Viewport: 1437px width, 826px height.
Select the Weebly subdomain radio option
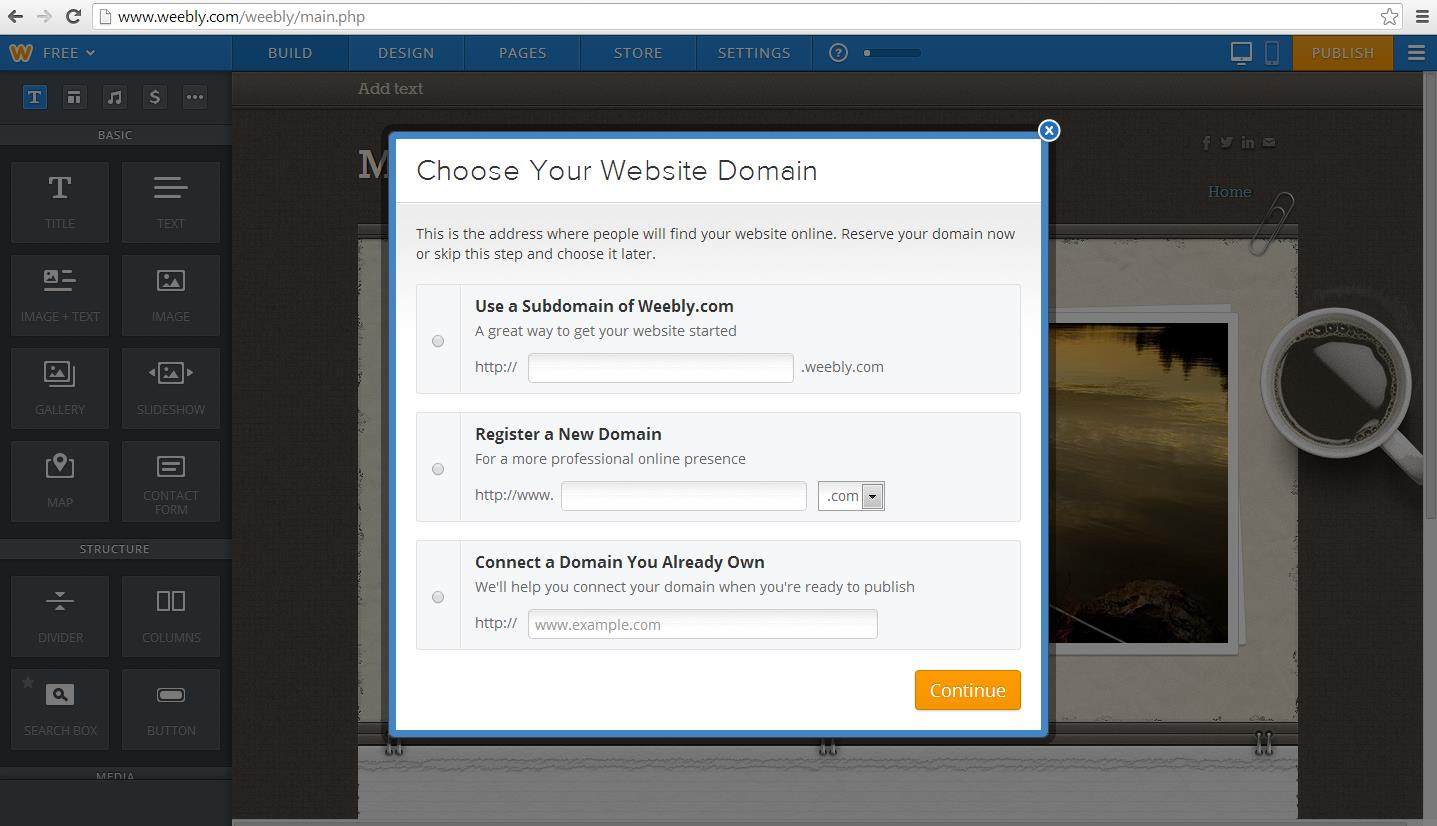(438, 341)
